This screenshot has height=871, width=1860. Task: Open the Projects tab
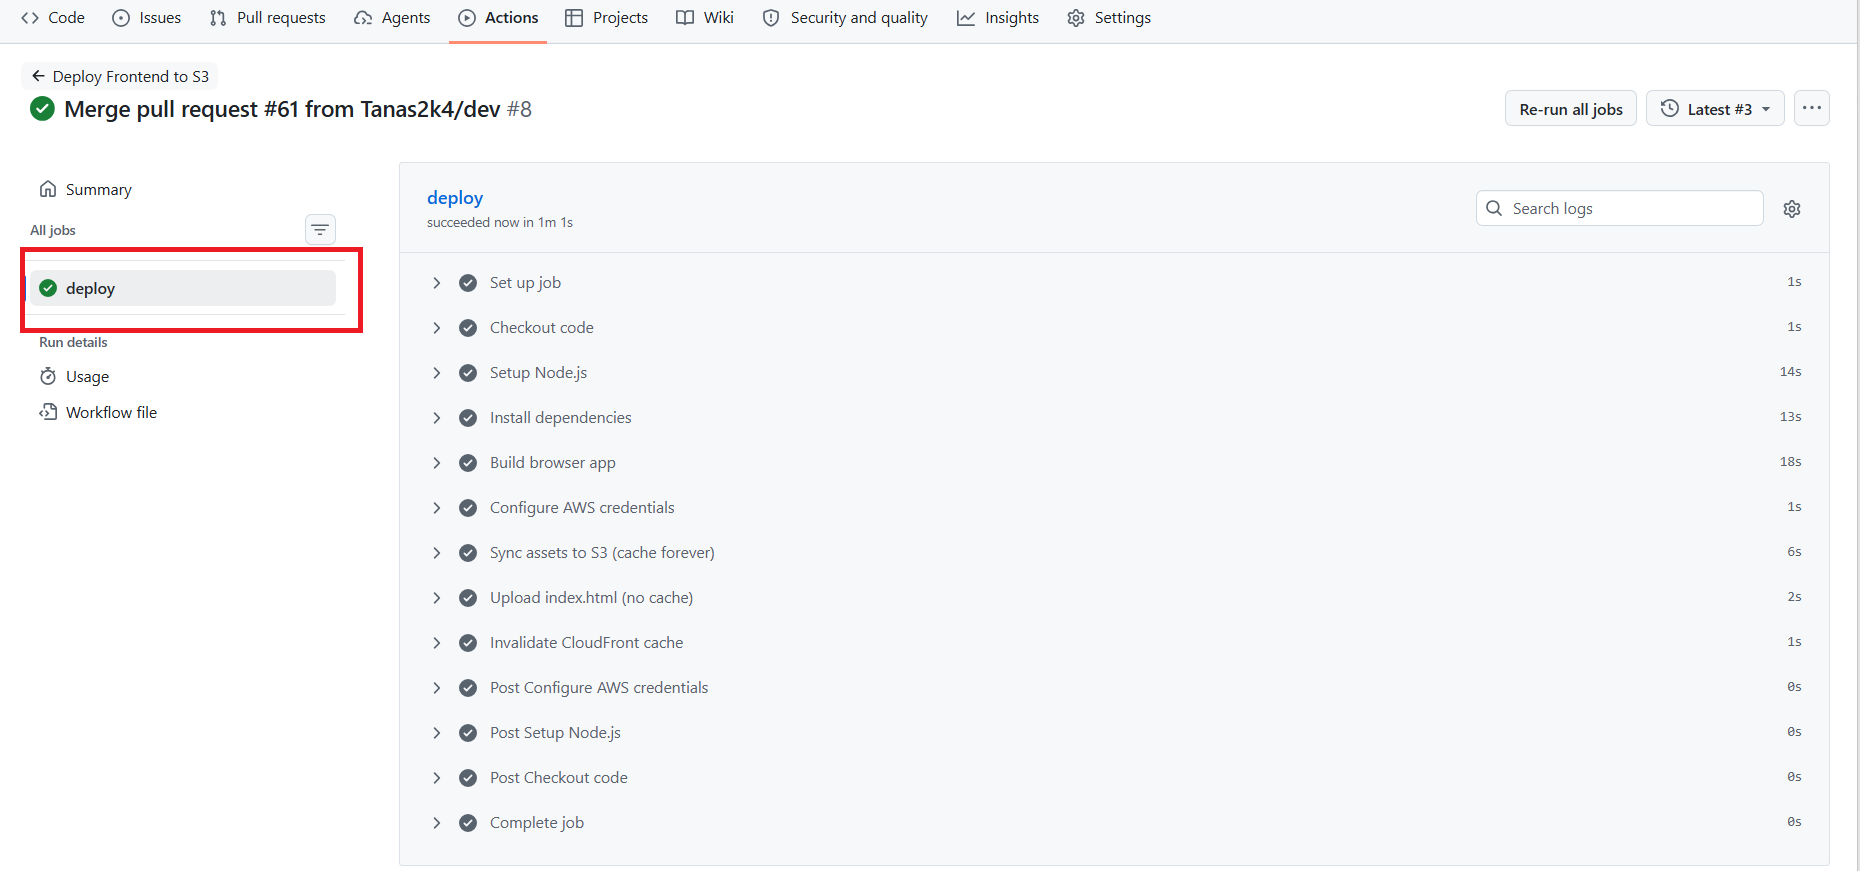pyautogui.click(x=607, y=18)
